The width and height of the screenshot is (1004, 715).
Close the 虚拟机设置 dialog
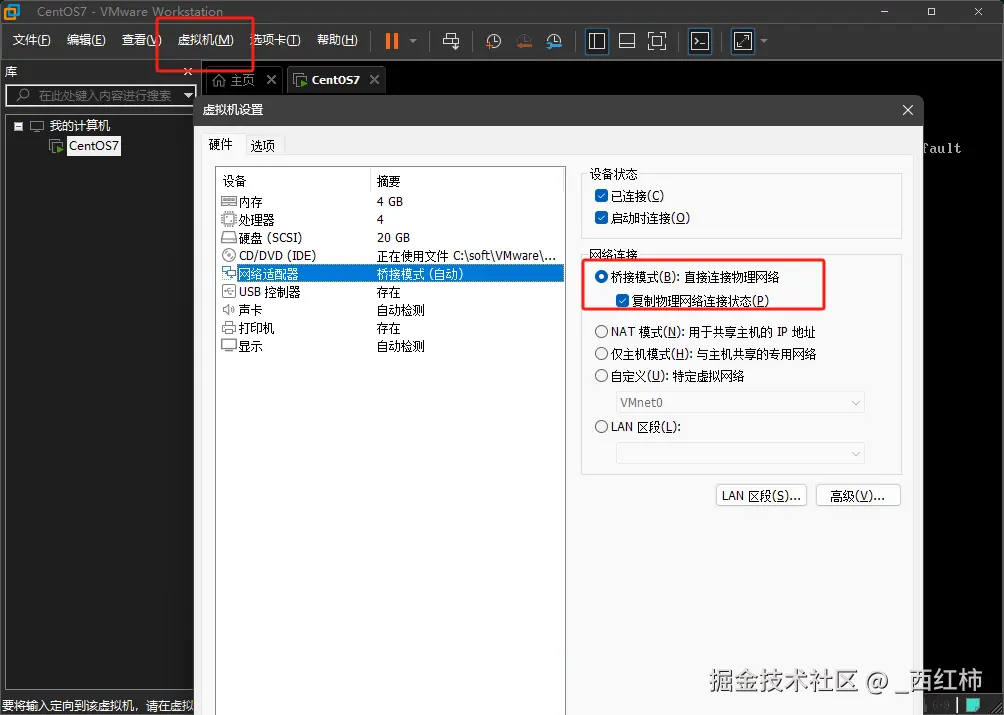click(907, 110)
